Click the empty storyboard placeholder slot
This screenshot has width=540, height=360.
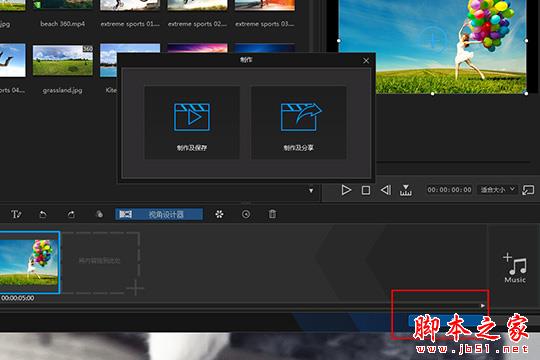(x=101, y=263)
